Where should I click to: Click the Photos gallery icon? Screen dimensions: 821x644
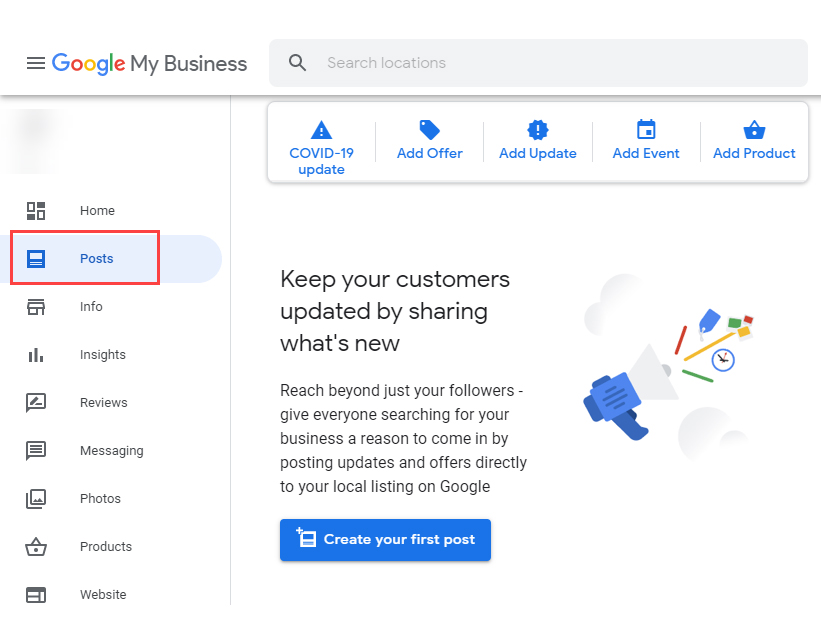(x=36, y=499)
